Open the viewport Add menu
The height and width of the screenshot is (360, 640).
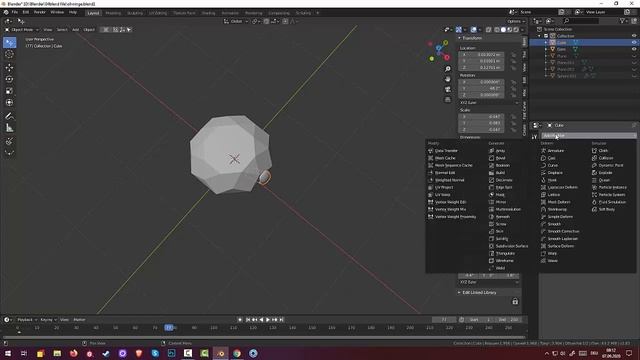point(76,30)
